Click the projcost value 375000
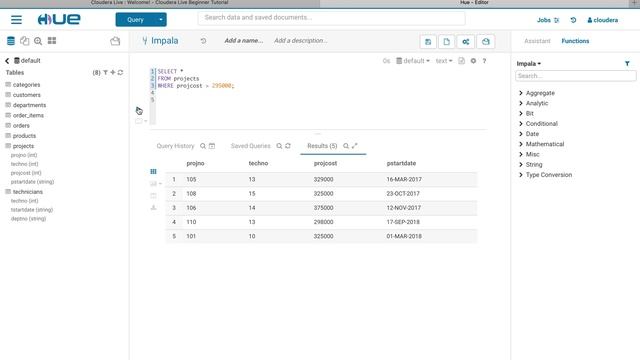The height and width of the screenshot is (360, 640). pyautogui.click(x=323, y=208)
